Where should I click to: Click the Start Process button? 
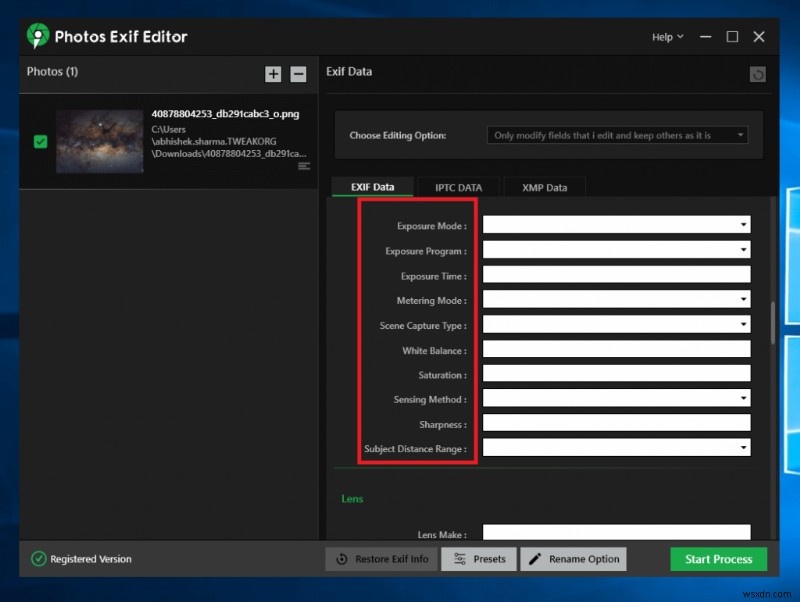click(x=718, y=559)
